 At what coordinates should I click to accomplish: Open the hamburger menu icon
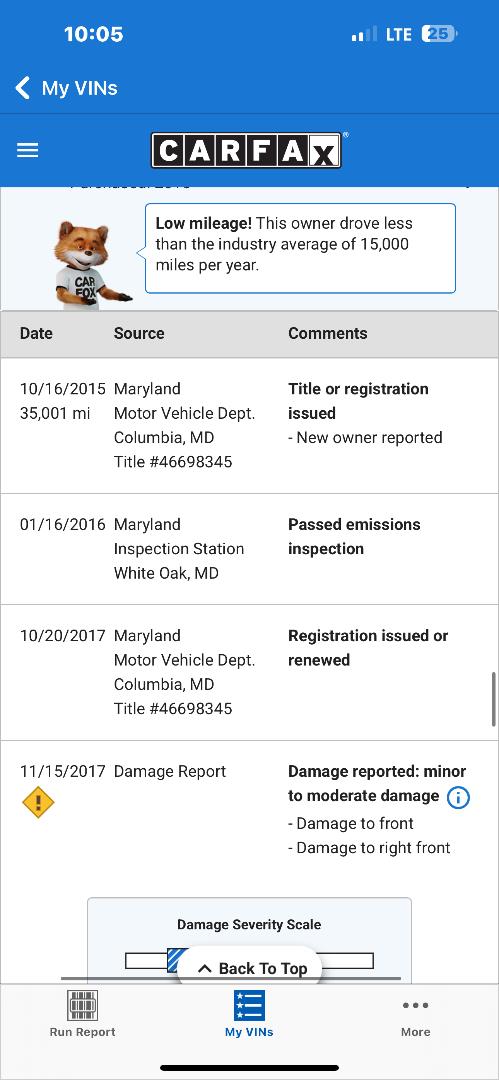[28, 150]
